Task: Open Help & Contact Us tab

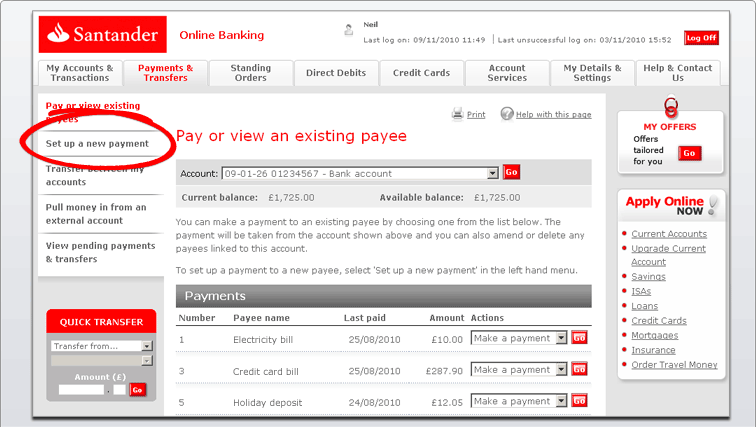Action: tap(678, 73)
